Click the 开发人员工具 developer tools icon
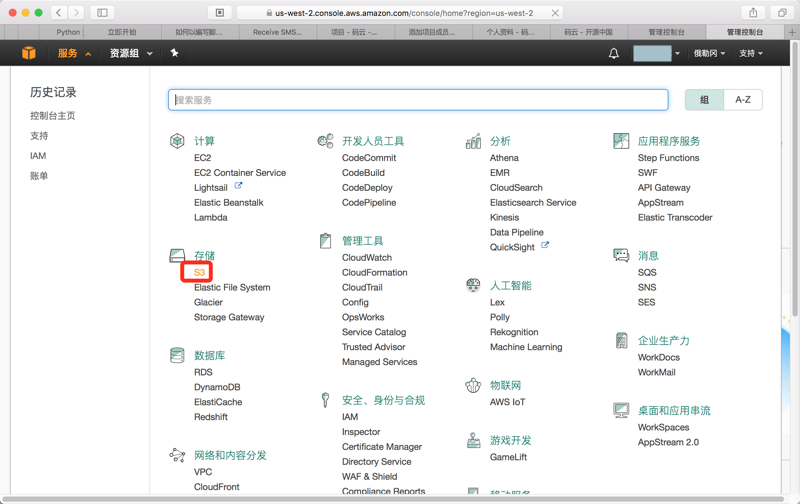The image size is (800, 504). click(x=325, y=140)
